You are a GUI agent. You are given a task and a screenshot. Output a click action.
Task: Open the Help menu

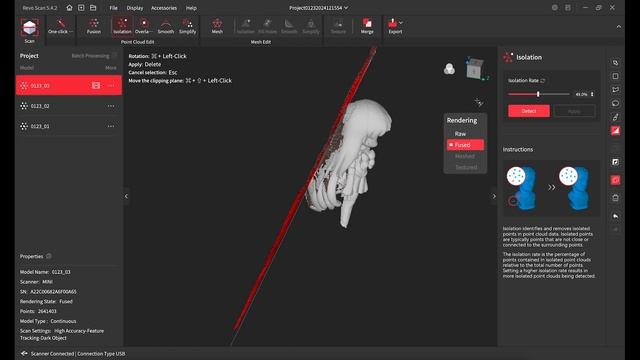point(191,8)
